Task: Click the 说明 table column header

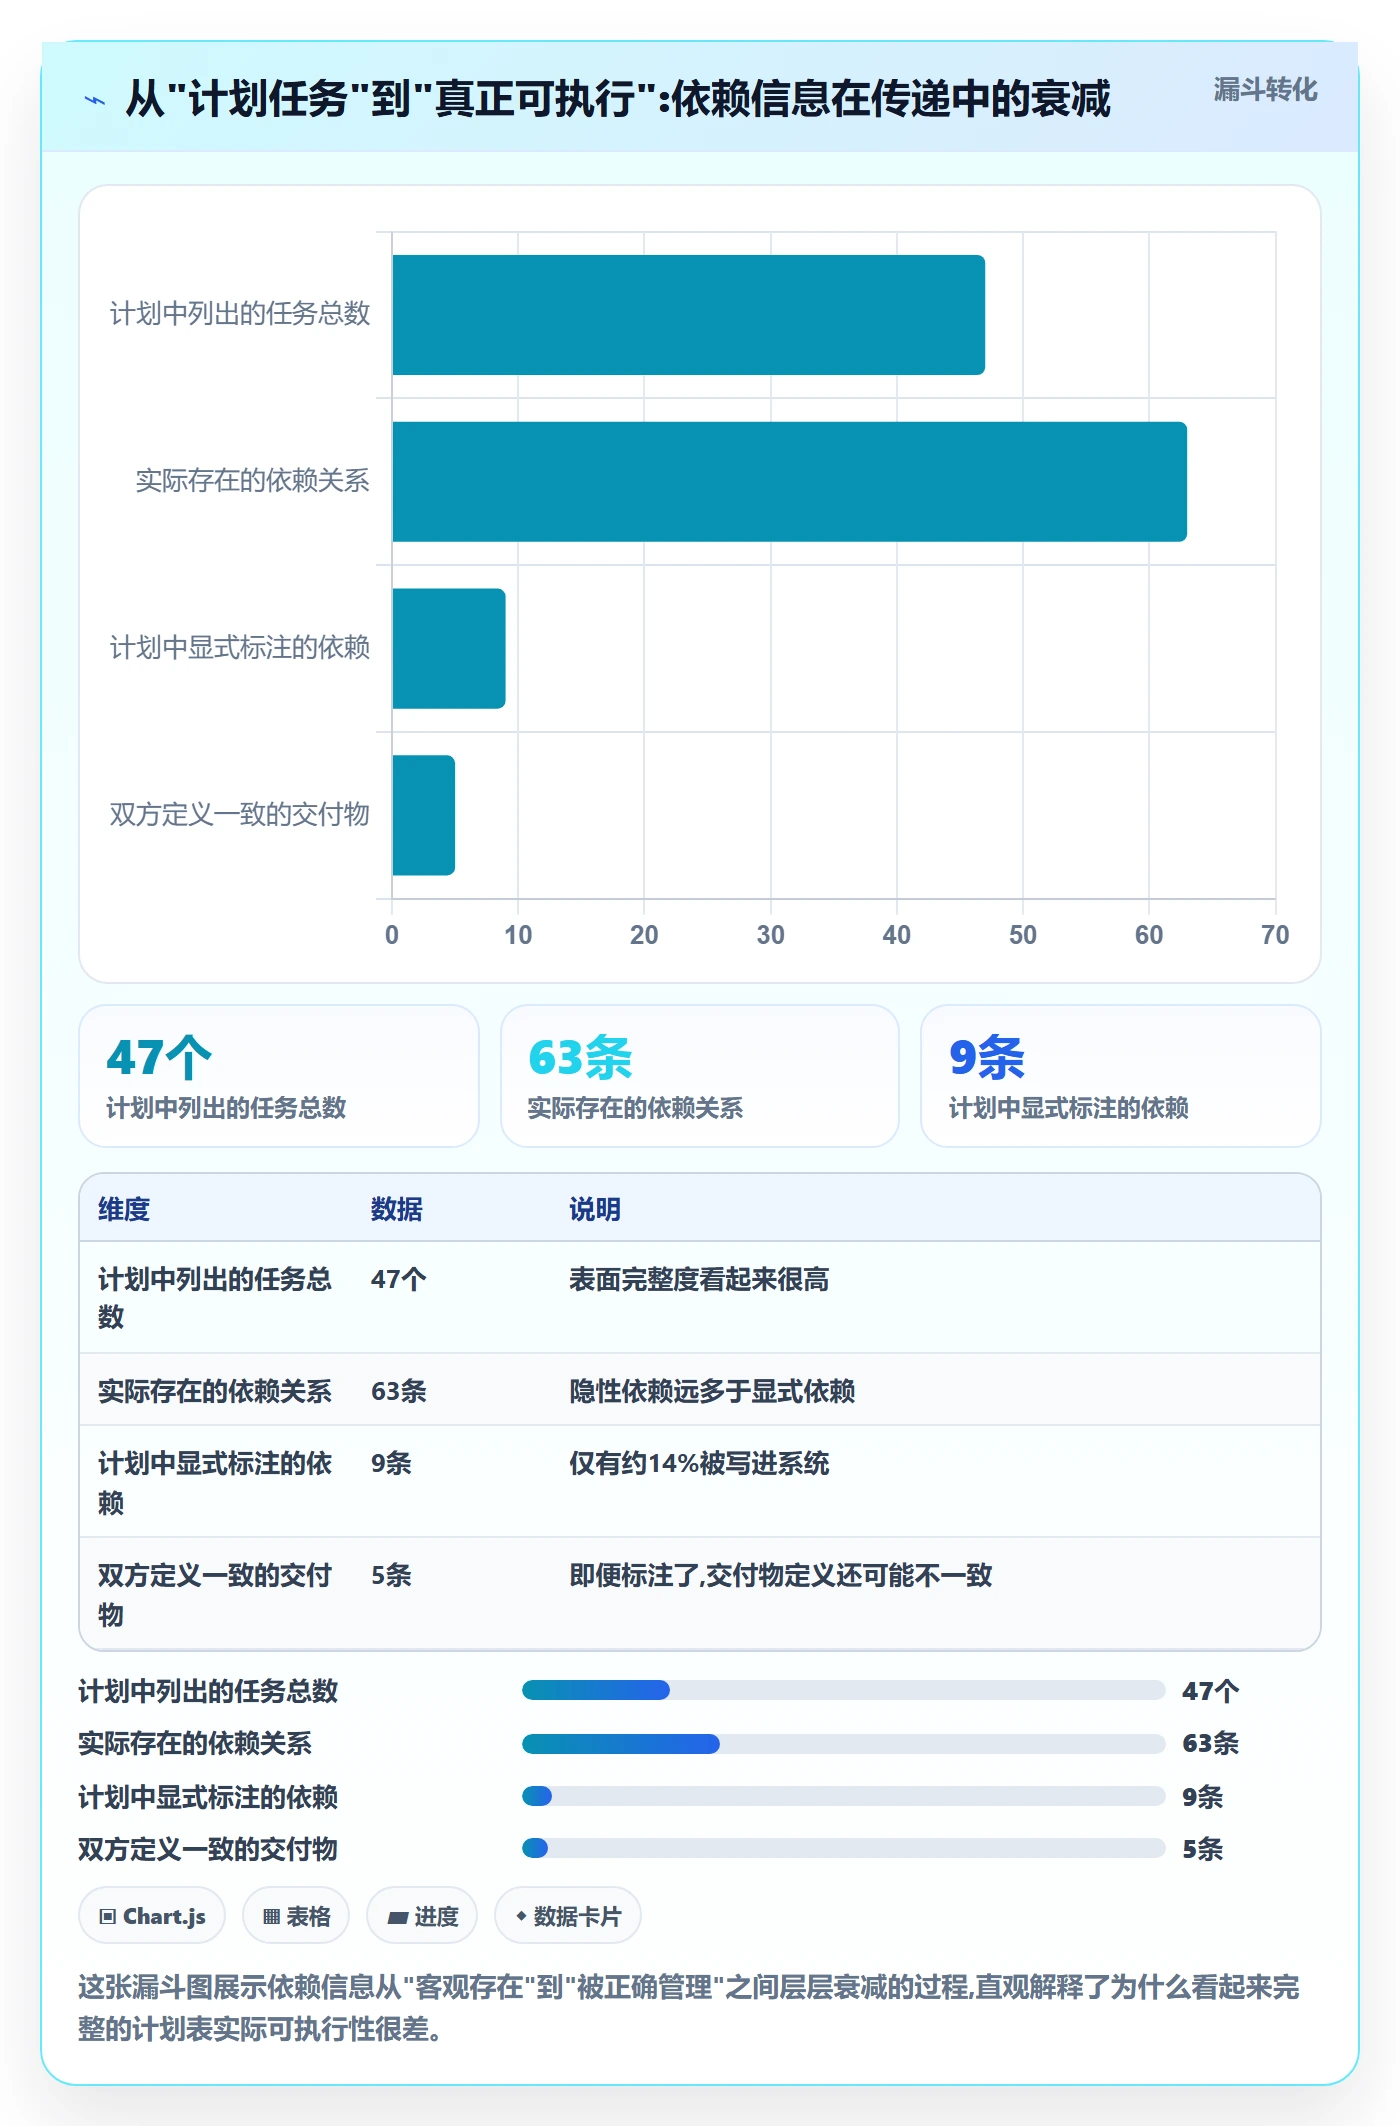Action: point(595,1209)
